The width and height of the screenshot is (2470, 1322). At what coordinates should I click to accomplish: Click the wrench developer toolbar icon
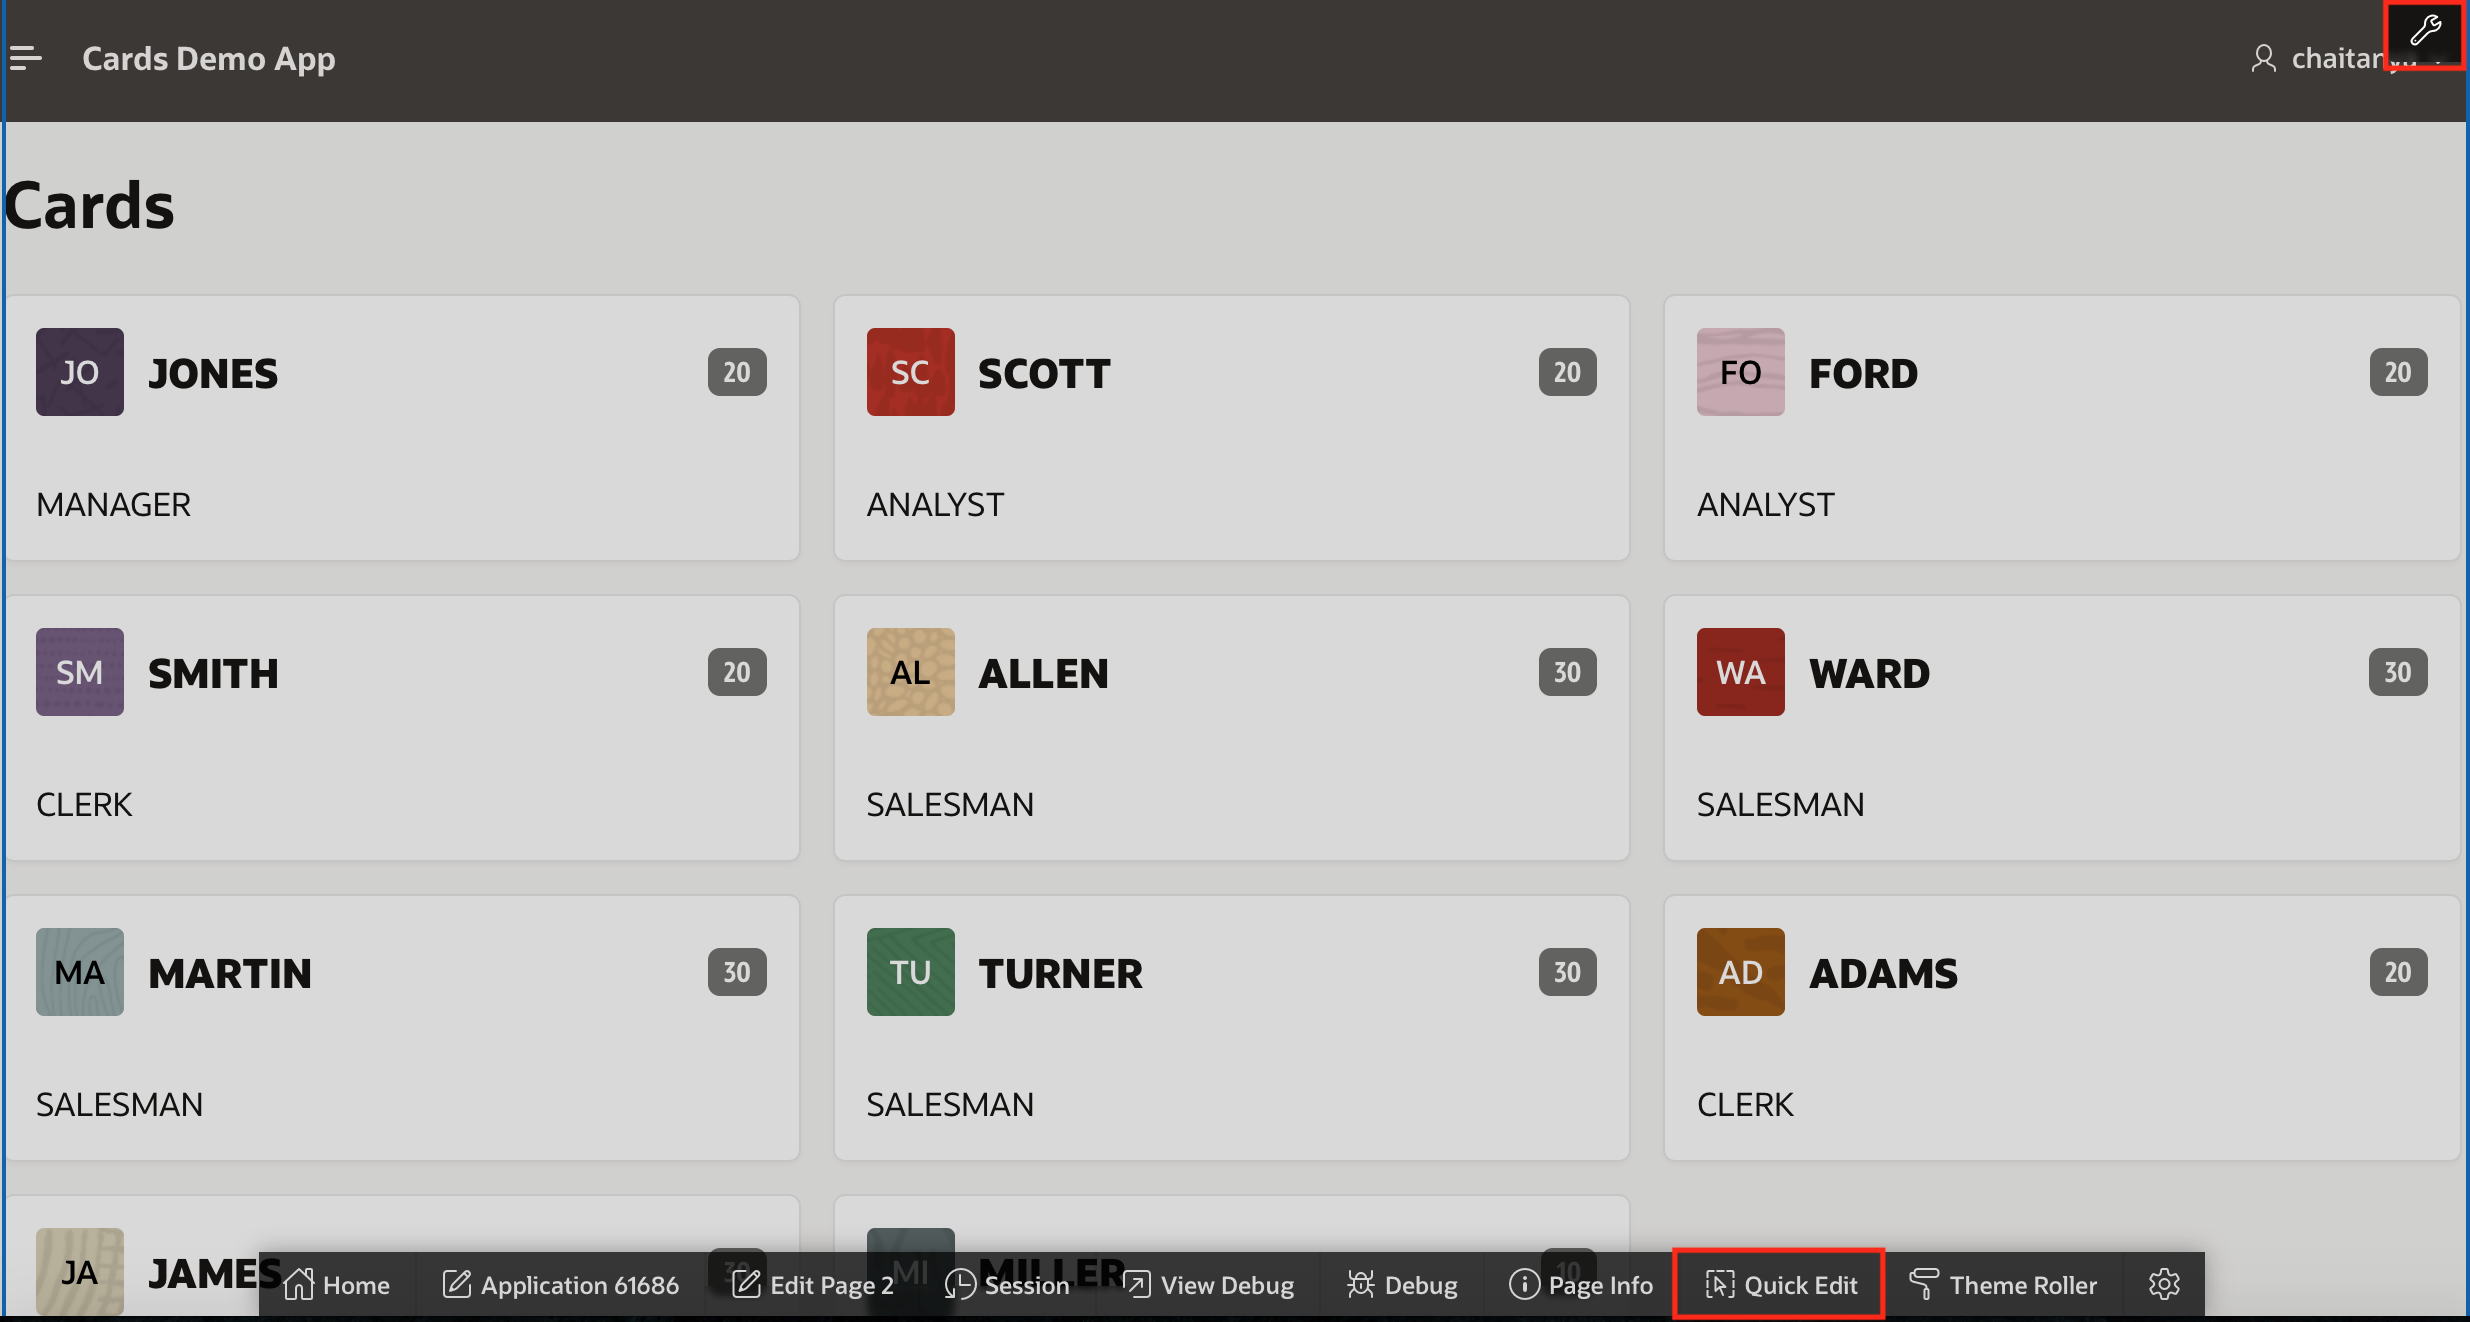pos(2425,32)
